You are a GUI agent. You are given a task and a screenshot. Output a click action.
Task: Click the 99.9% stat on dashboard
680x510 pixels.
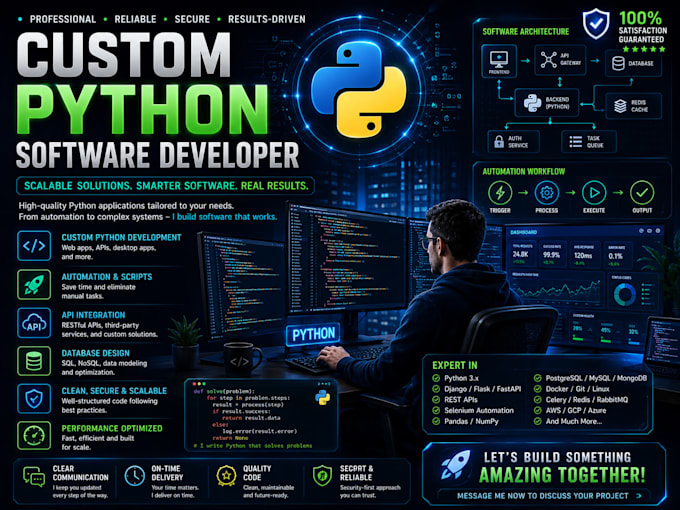tap(551, 255)
